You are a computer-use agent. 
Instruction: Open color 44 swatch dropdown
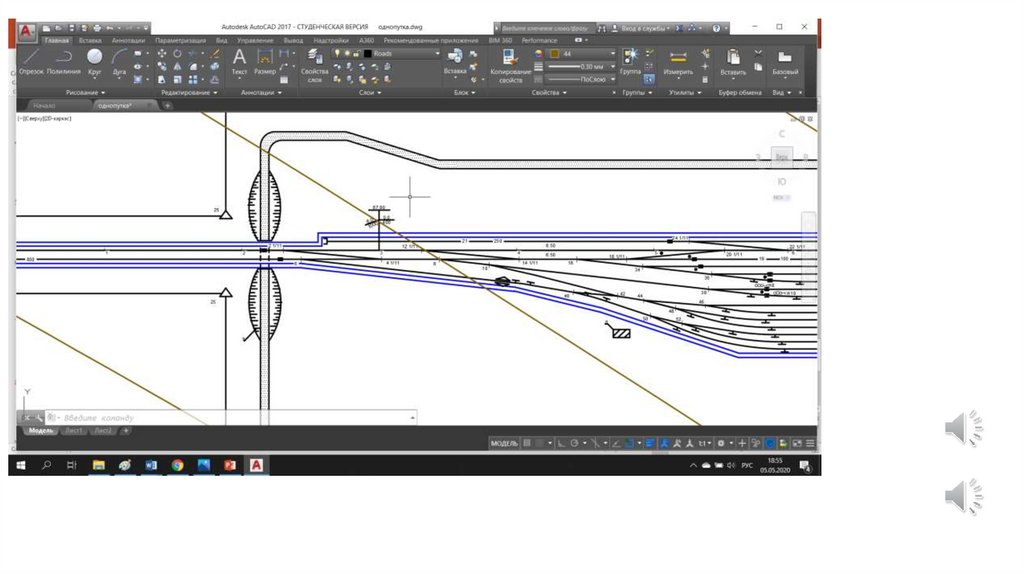pyautogui.click(x=580, y=53)
